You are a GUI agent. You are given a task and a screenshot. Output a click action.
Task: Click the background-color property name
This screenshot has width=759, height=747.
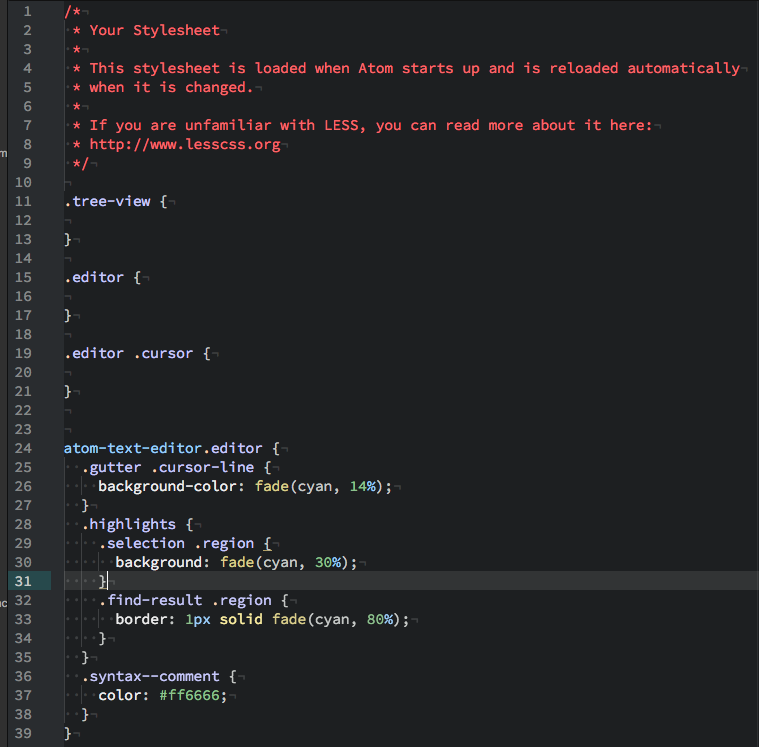[162, 487]
